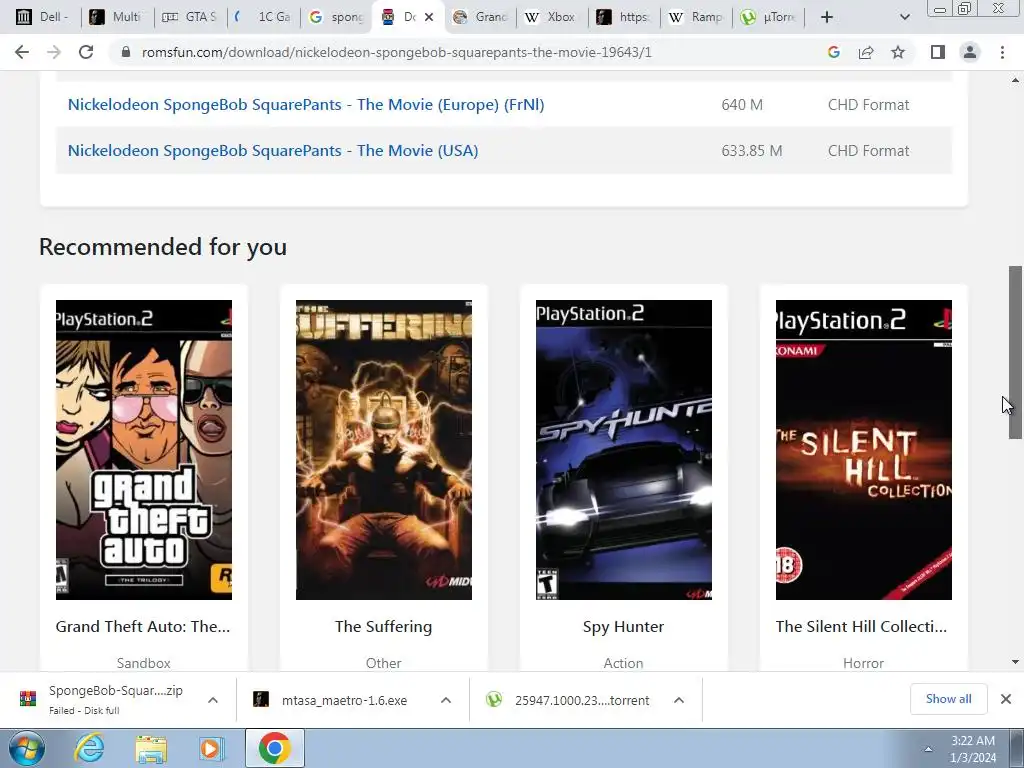Click The Silent Hill Collecti... title

coord(861,626)
